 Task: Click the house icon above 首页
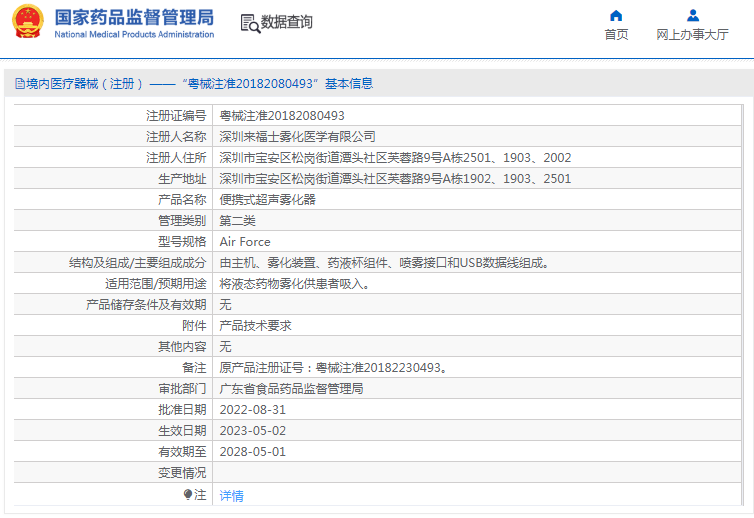[616, 15]
